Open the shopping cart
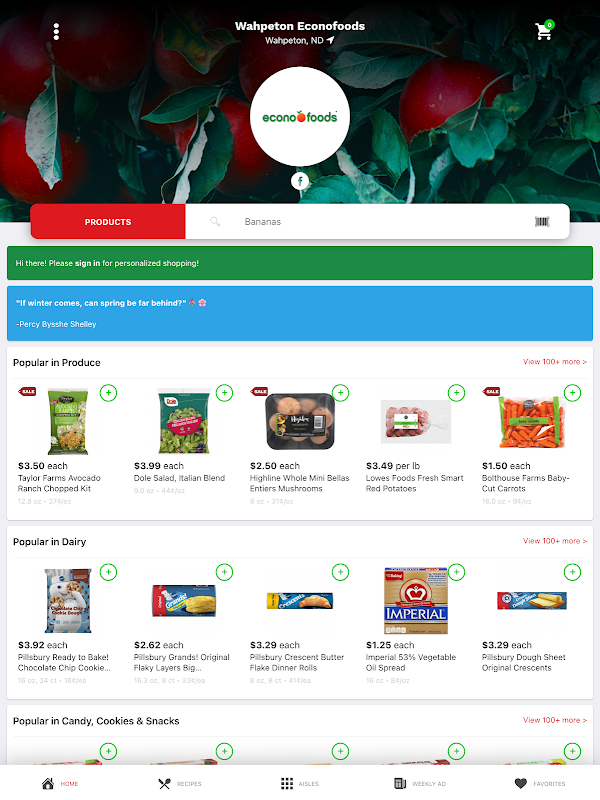 point(544,31)
